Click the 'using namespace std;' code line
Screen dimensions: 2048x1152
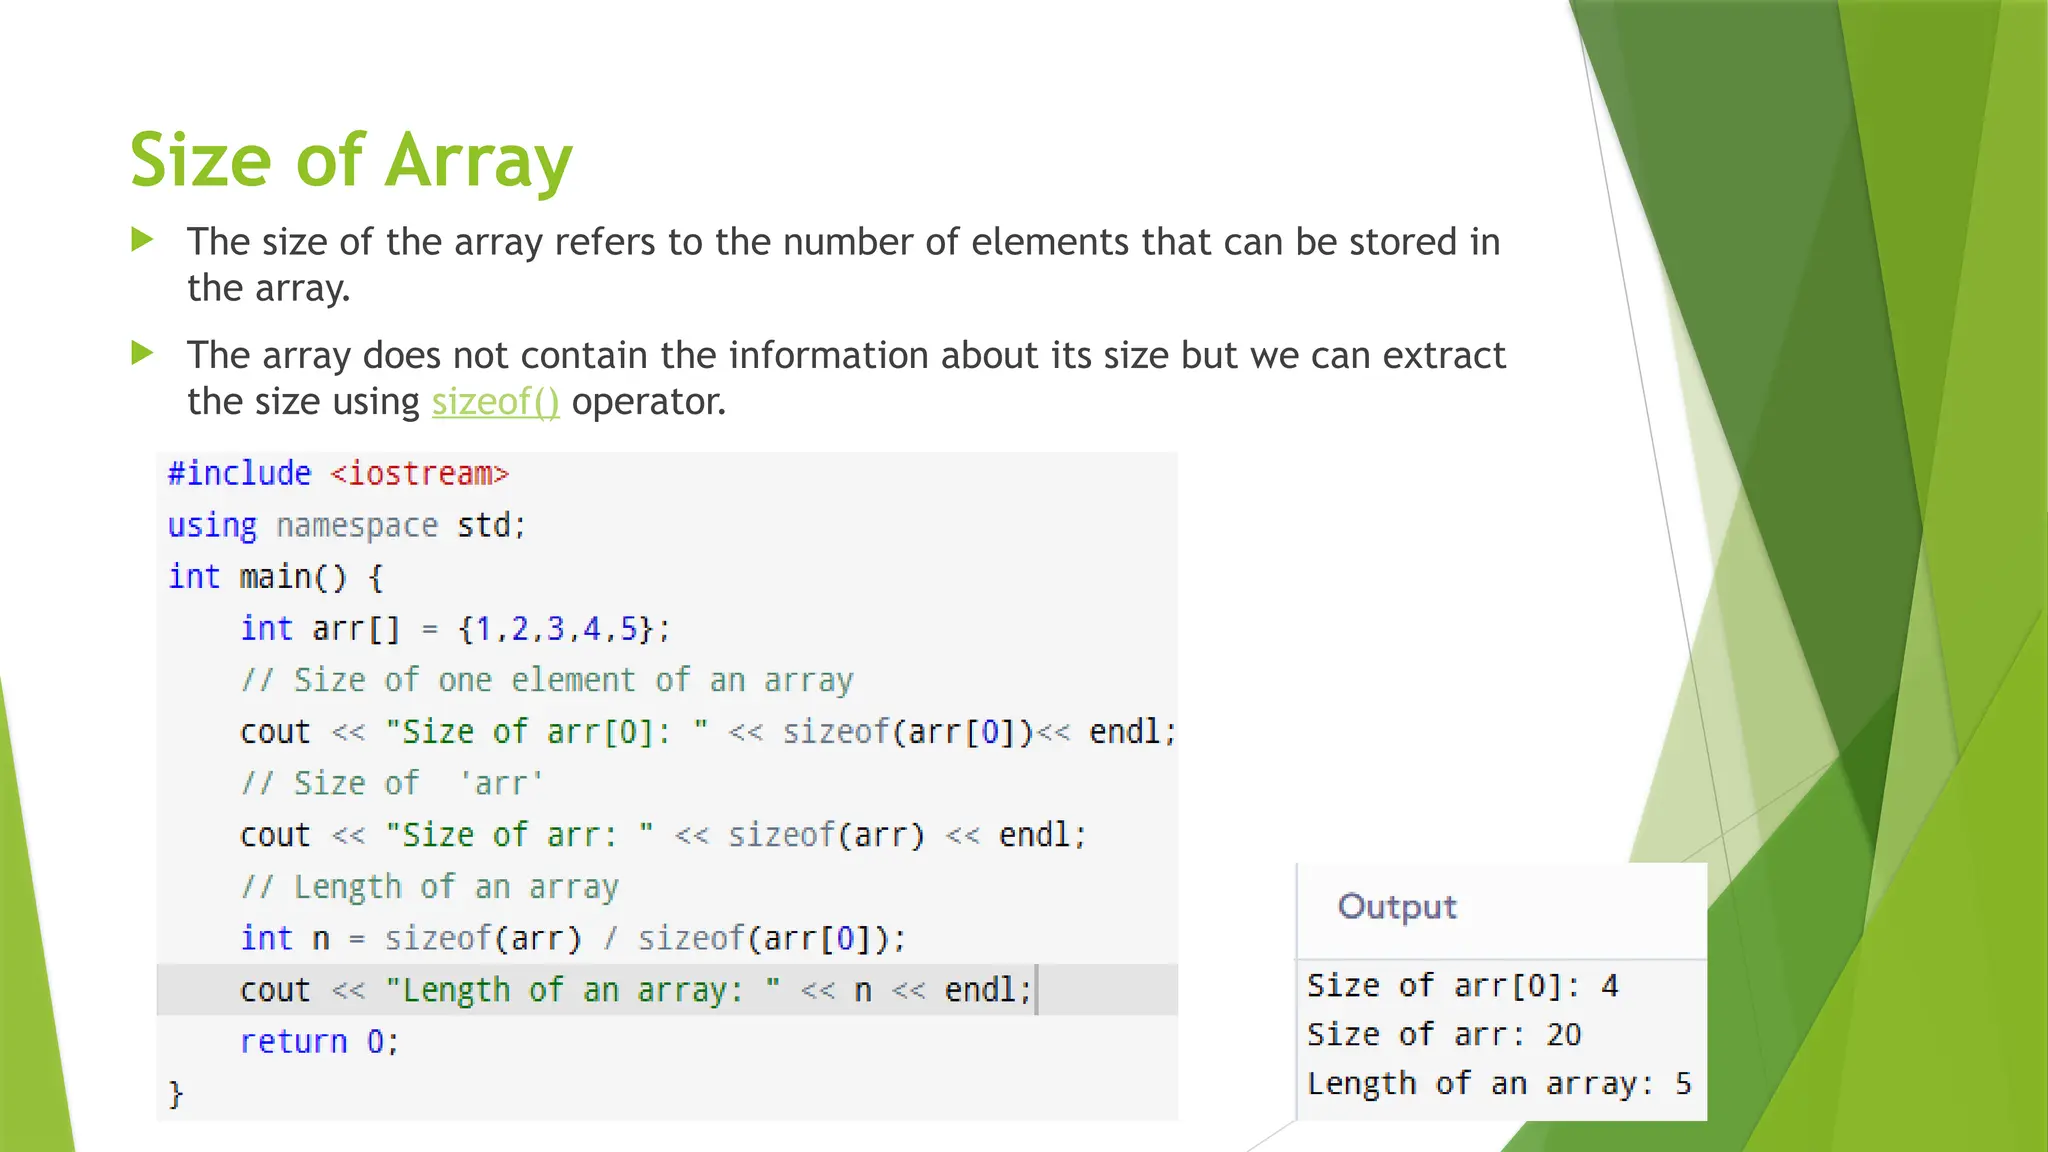click(346, 525)
